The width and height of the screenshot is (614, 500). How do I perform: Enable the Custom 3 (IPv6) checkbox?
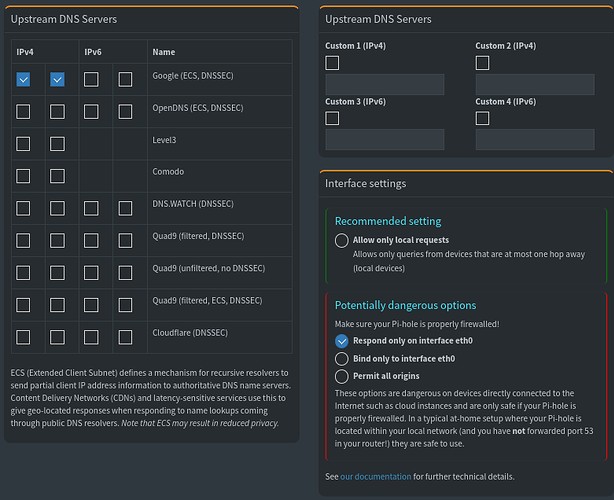333,118
